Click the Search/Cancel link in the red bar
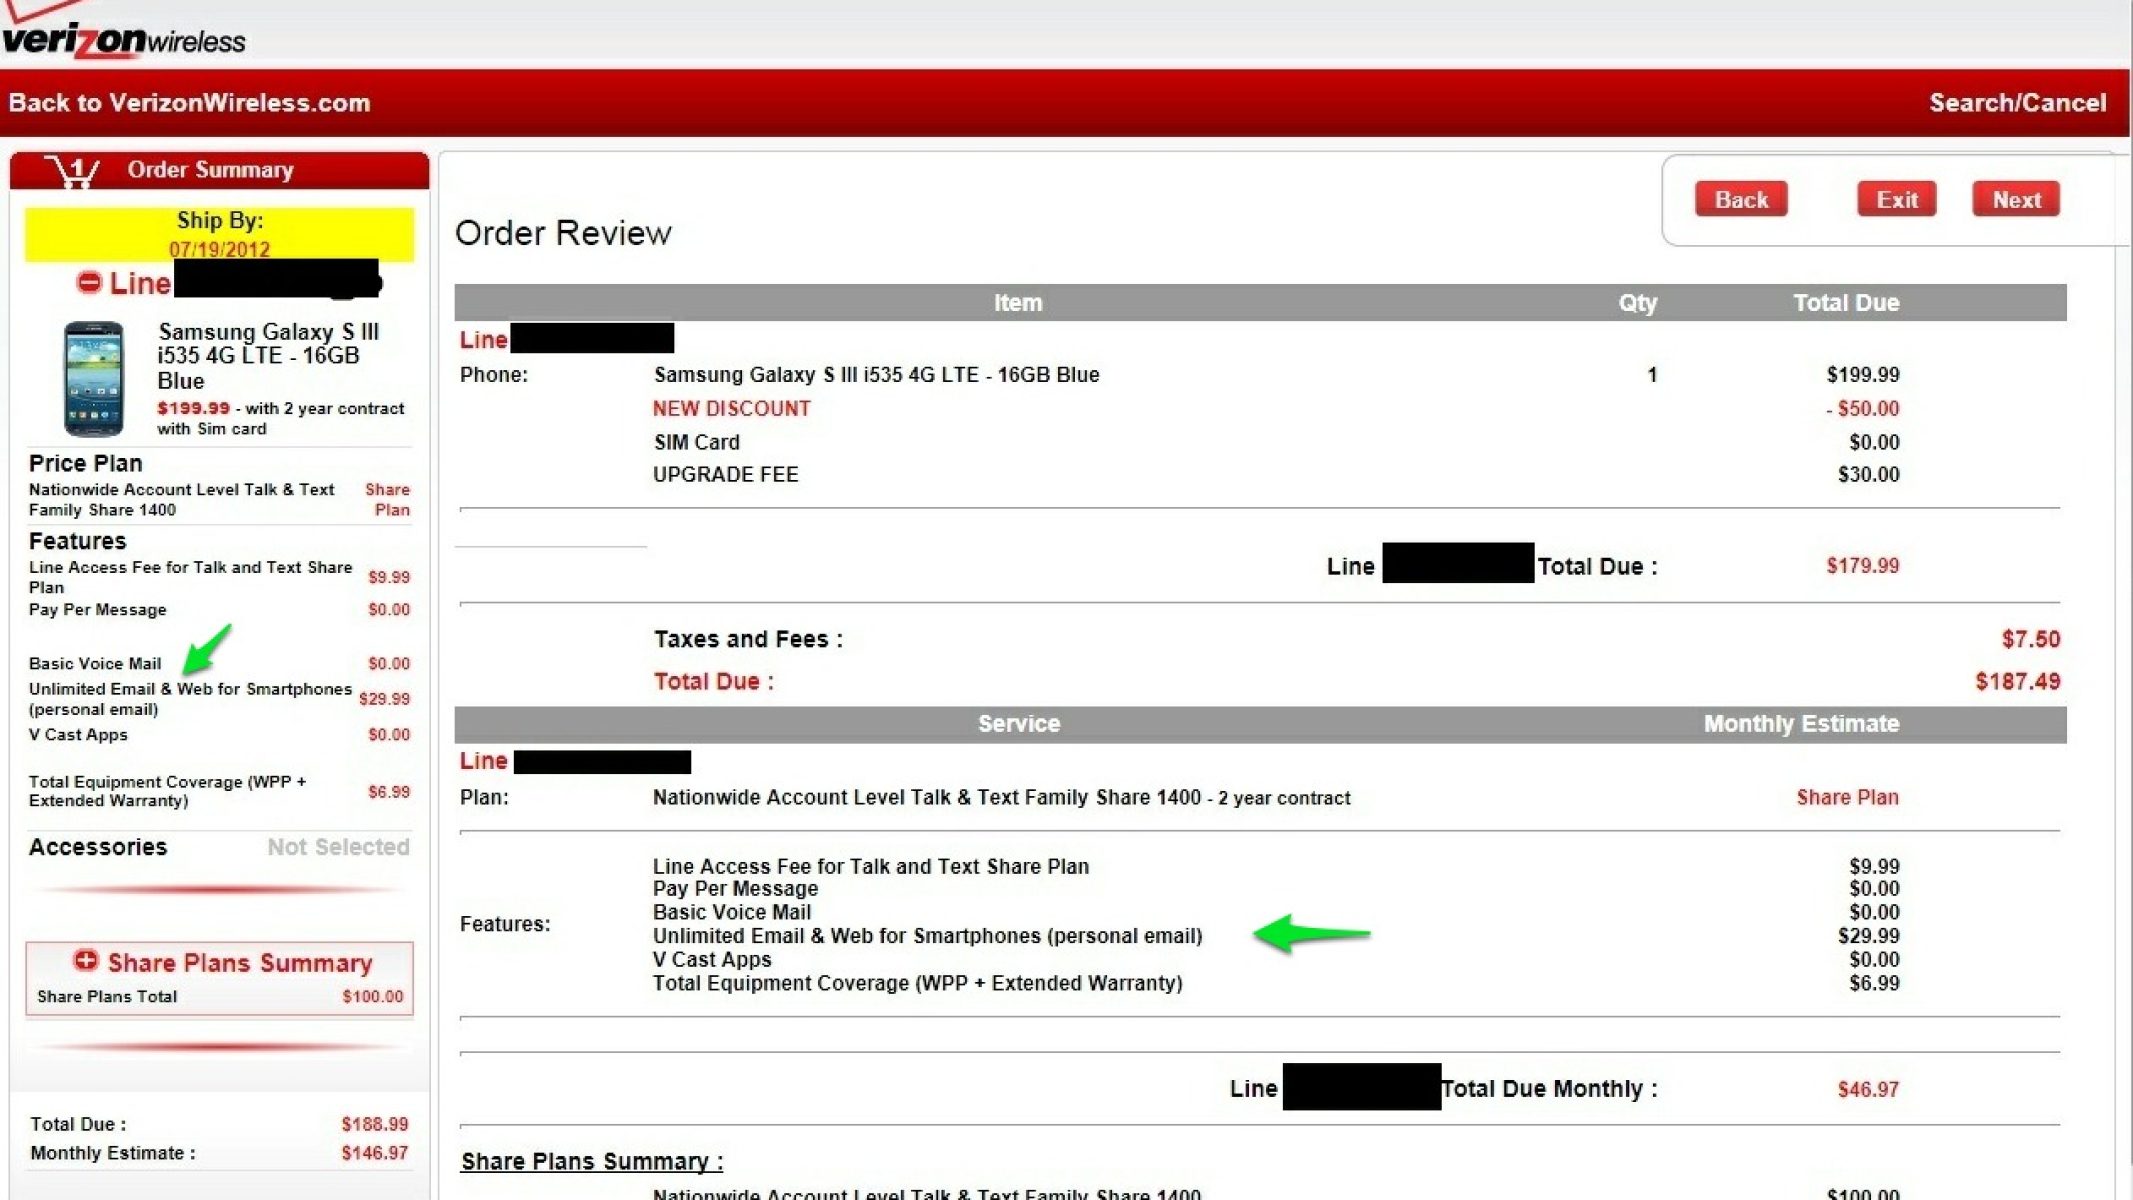The height and width of the screenshot is (1200, 2133). 2016,103
